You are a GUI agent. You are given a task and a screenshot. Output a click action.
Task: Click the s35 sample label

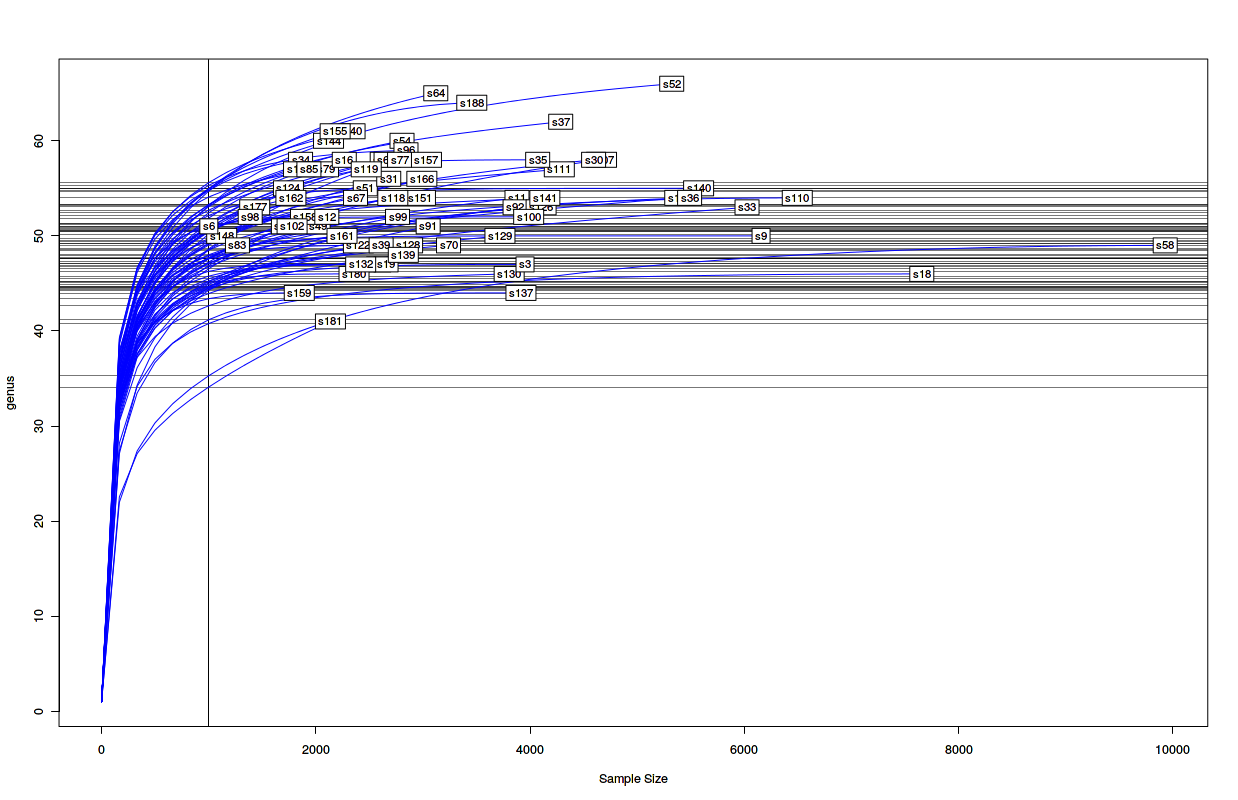[x=537, y=160]
